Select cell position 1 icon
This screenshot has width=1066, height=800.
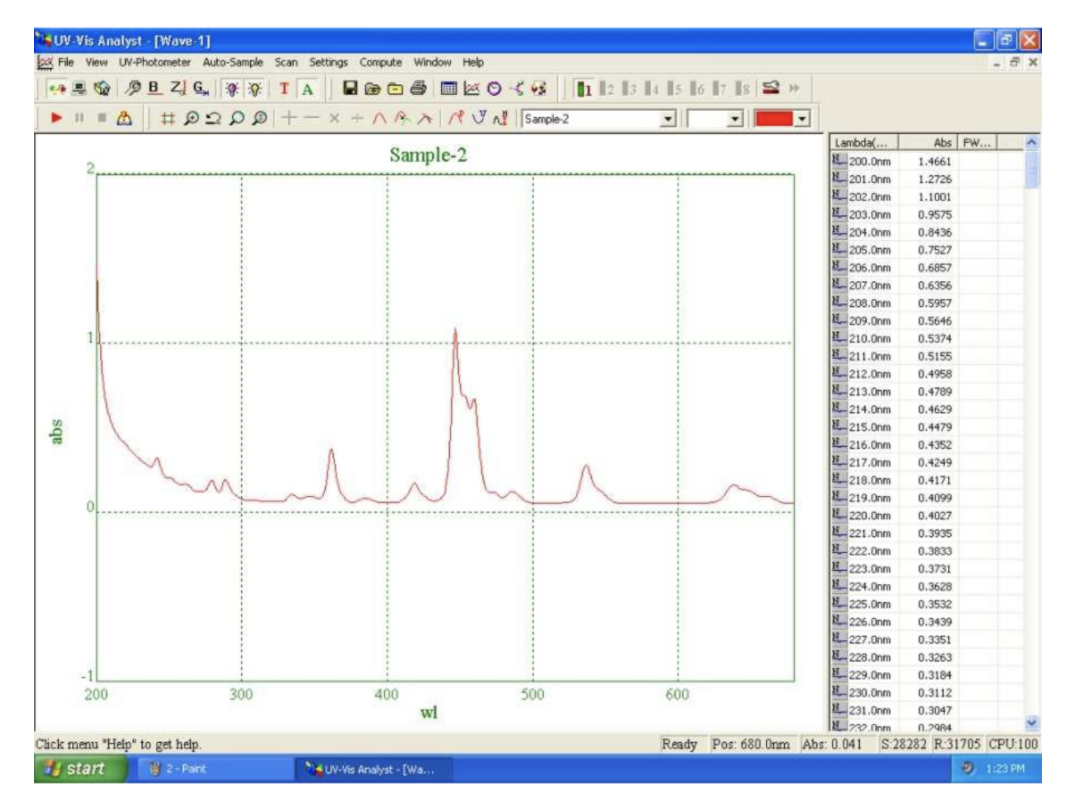point(583,89)
